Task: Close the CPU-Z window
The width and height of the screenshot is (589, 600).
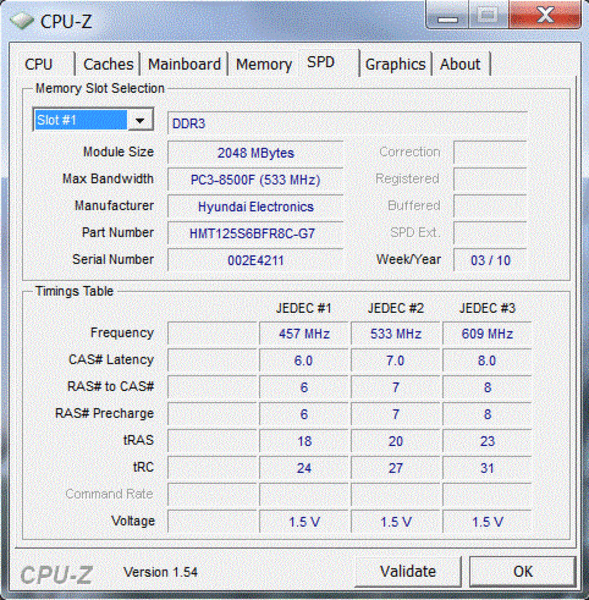Action: [545, 15]
